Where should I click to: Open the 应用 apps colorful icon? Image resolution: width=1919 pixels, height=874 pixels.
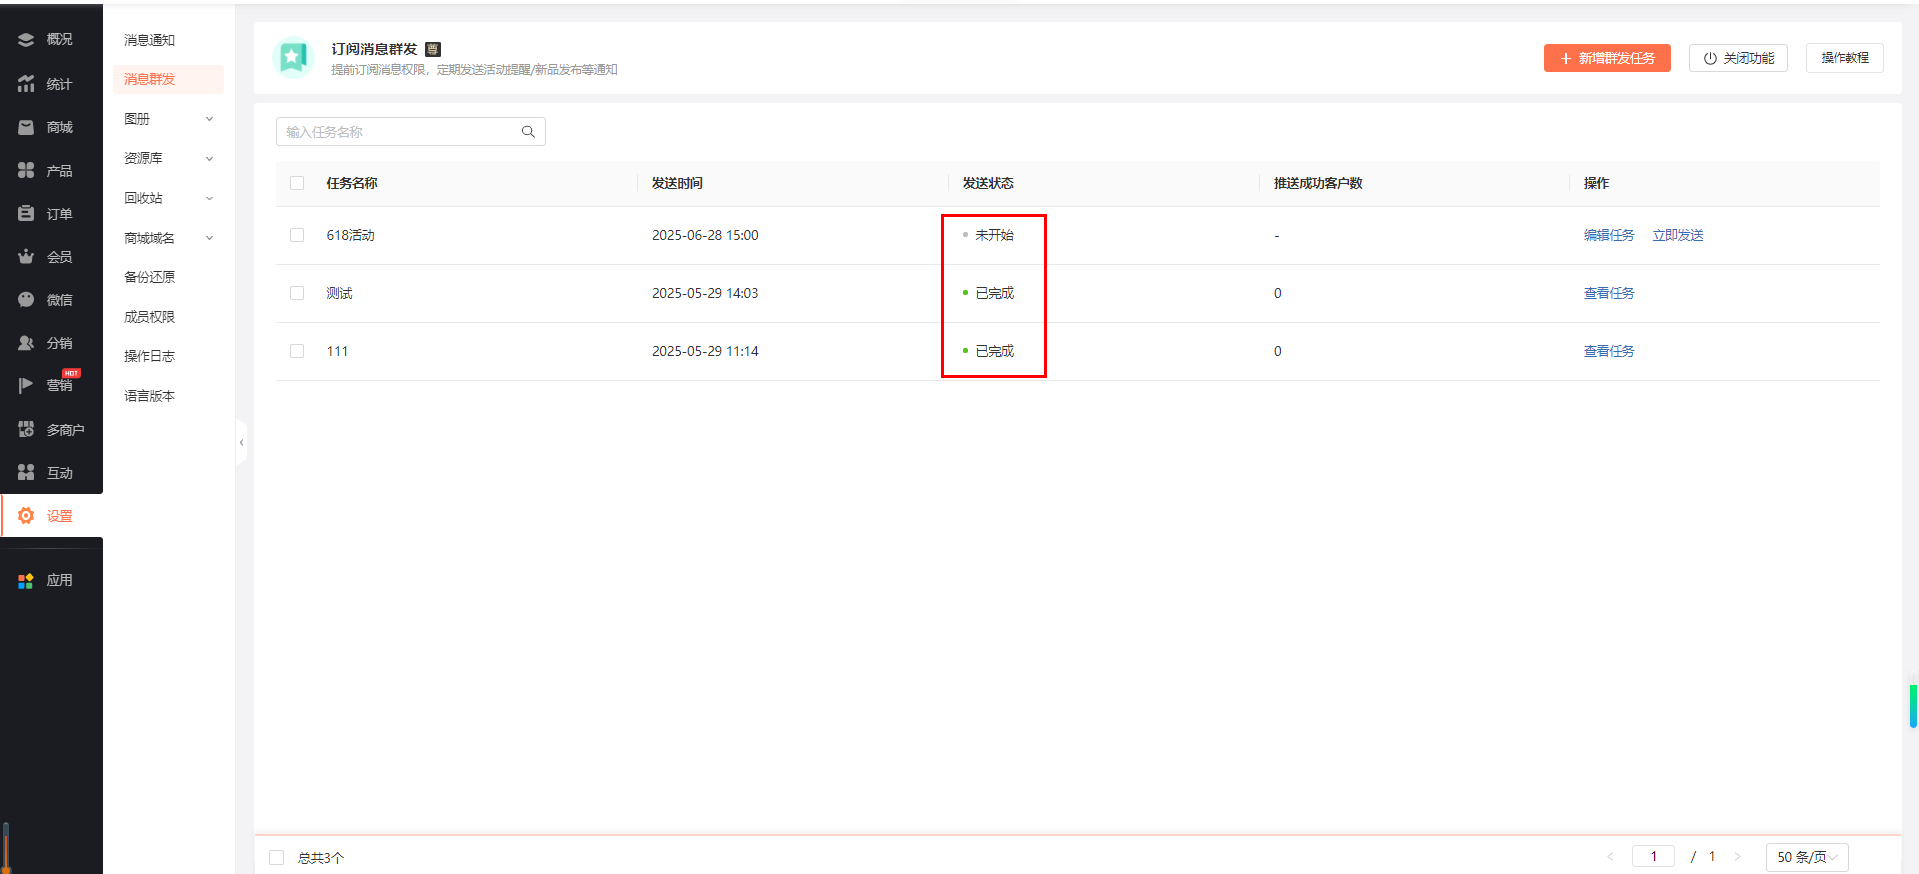[x=26, y=580]
